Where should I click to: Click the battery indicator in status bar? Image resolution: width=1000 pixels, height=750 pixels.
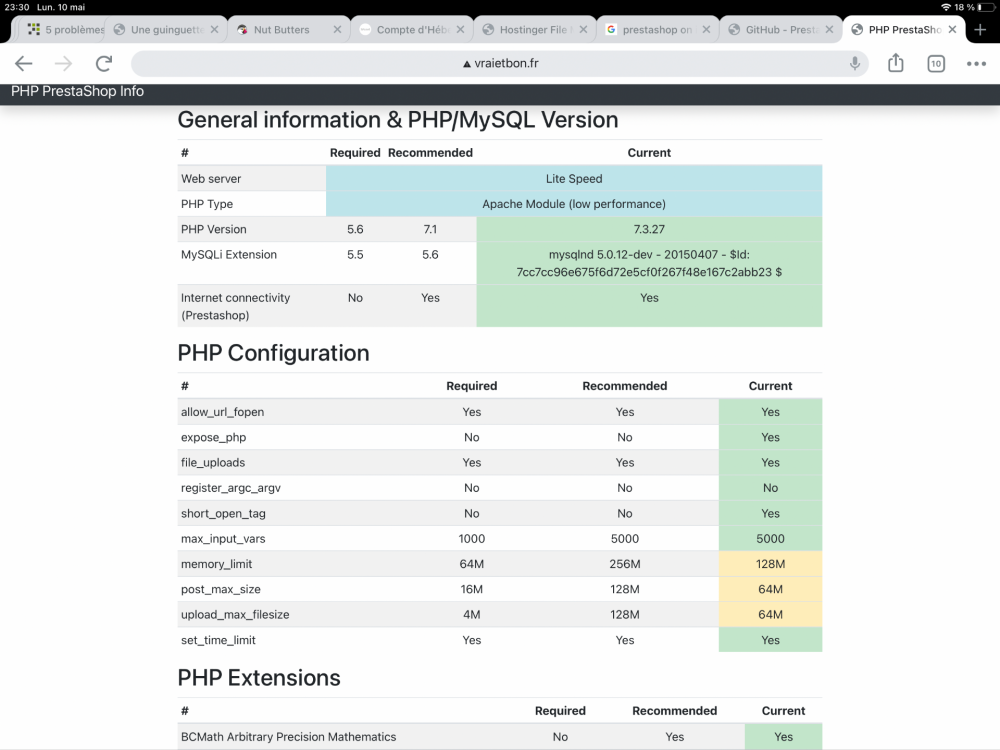985,7
